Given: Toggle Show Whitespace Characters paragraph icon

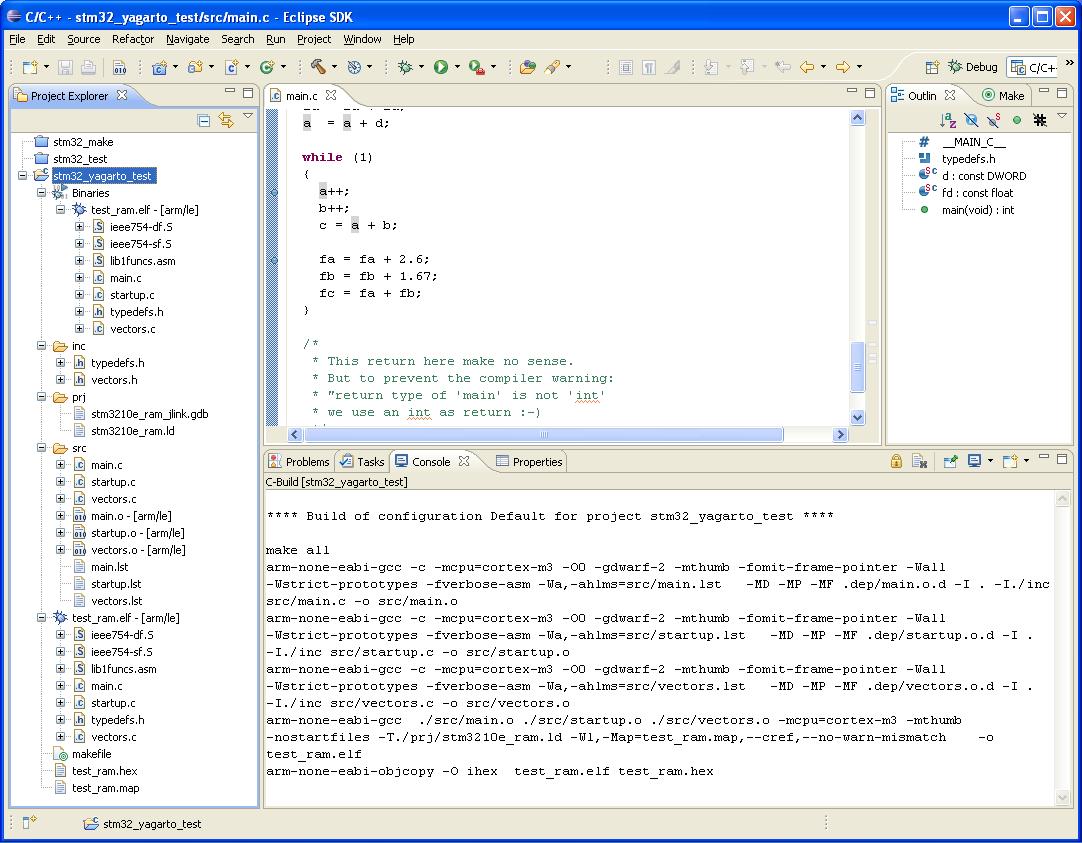Looking at the screenshot, I should (x=649, y=67).
